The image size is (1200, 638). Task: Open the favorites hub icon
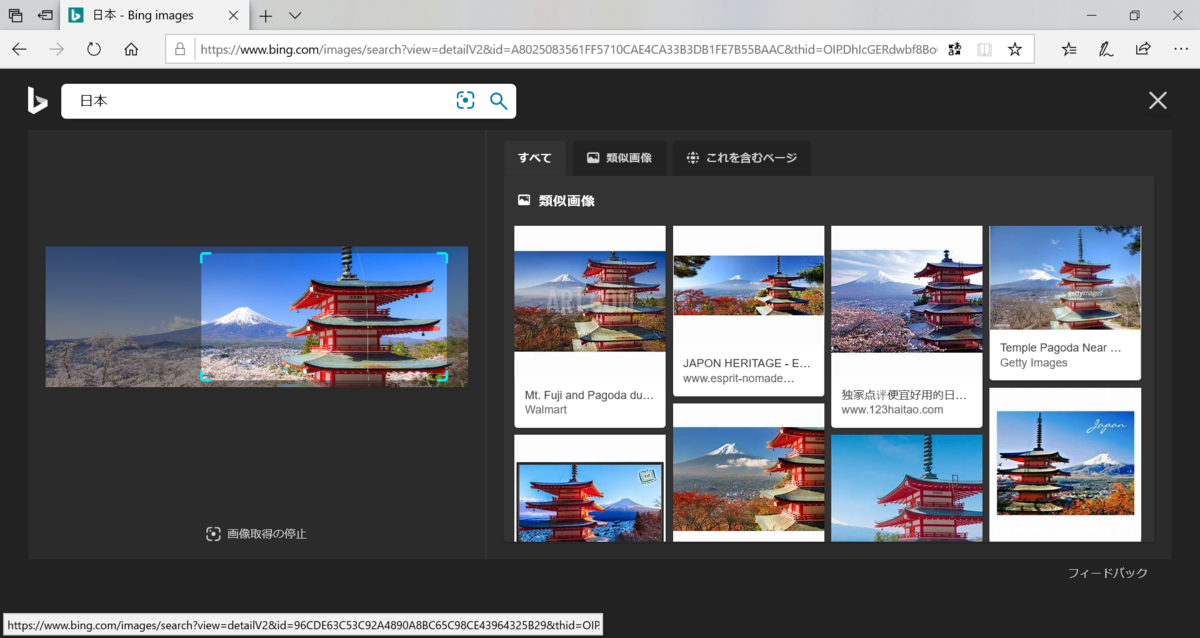tap(1069, 49)
